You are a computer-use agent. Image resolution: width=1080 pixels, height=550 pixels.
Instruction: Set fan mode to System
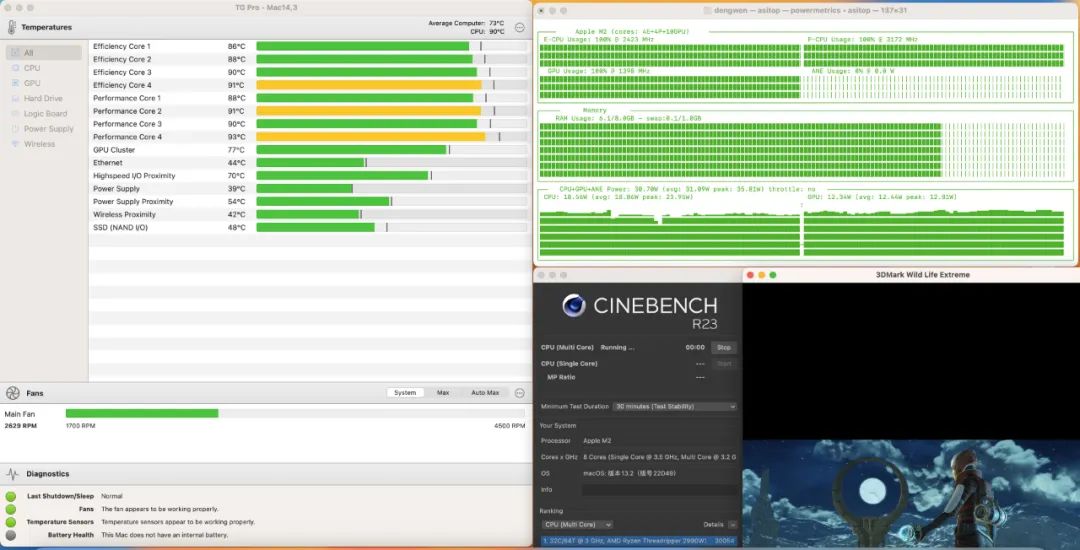pos(405,393)
